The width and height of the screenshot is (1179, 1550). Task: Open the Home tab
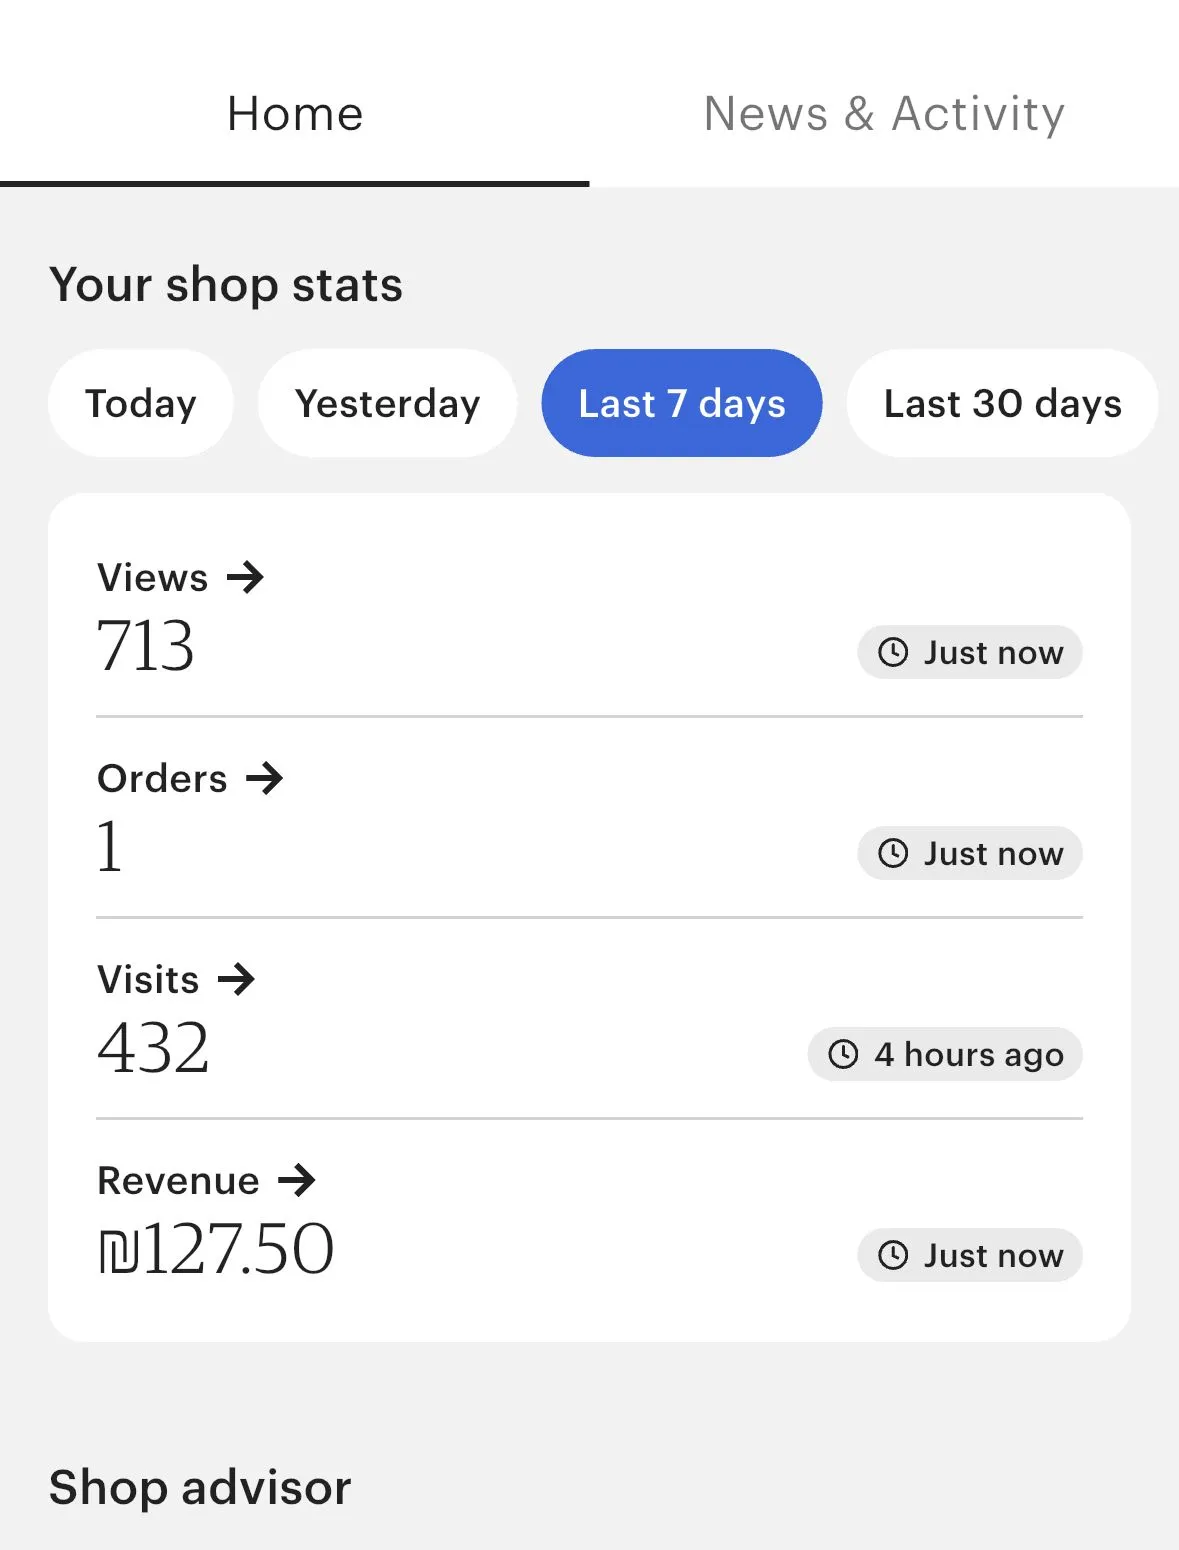[x=295, y=113]
